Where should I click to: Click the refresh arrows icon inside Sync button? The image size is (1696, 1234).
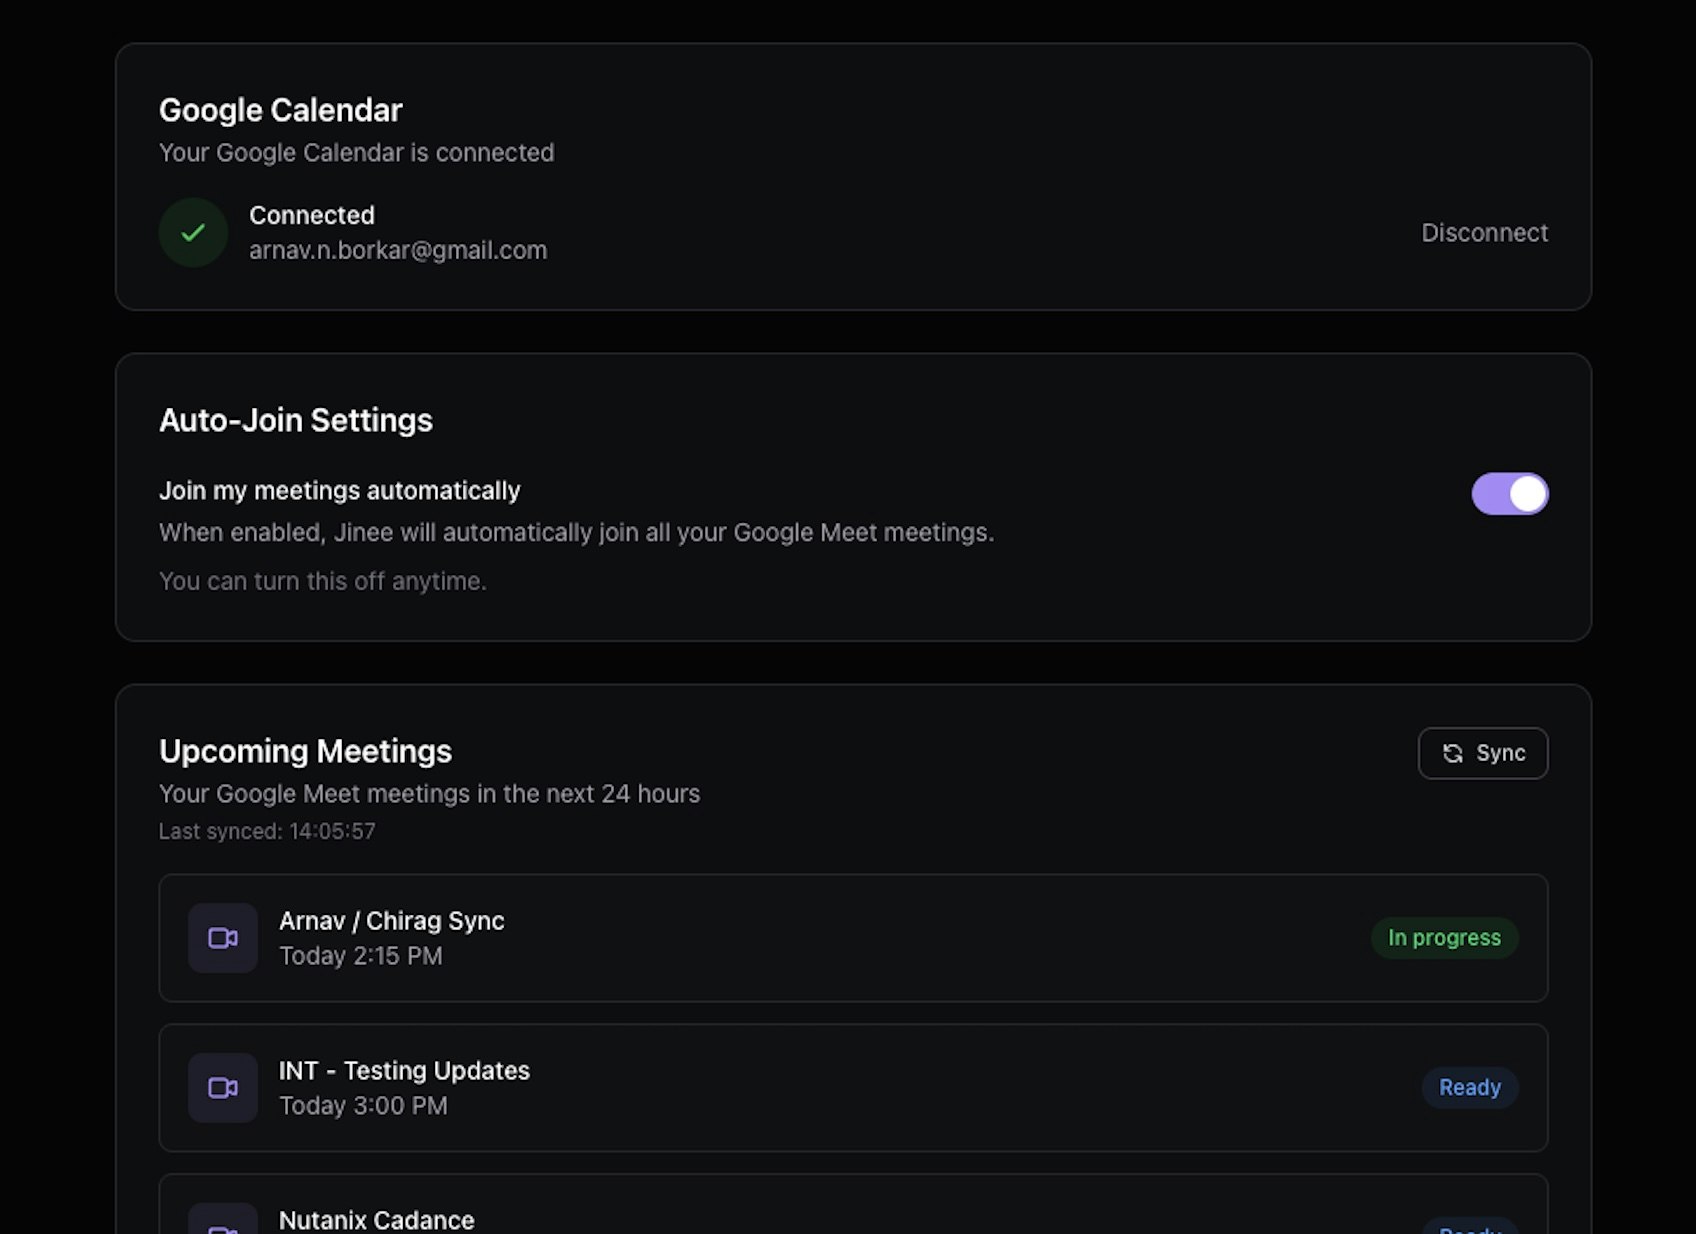click(x=1453, y=753)
